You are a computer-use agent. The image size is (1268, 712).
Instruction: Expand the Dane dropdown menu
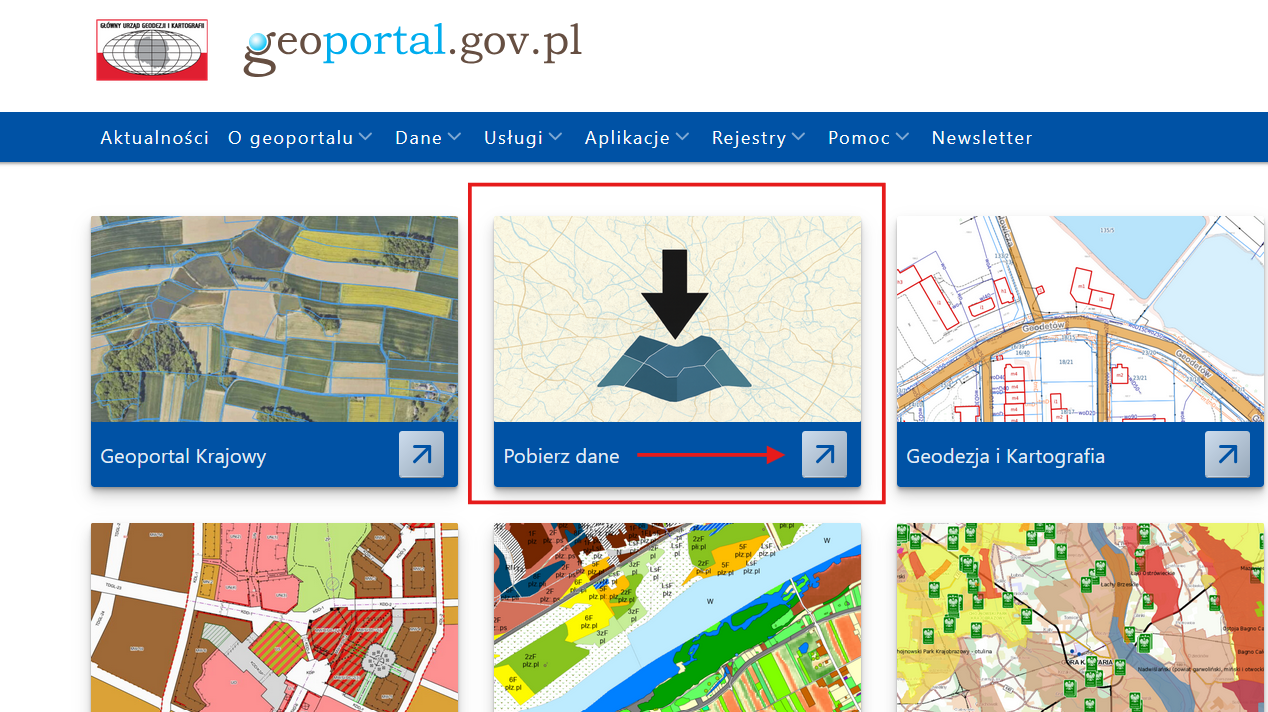click(x=427, y=138)
